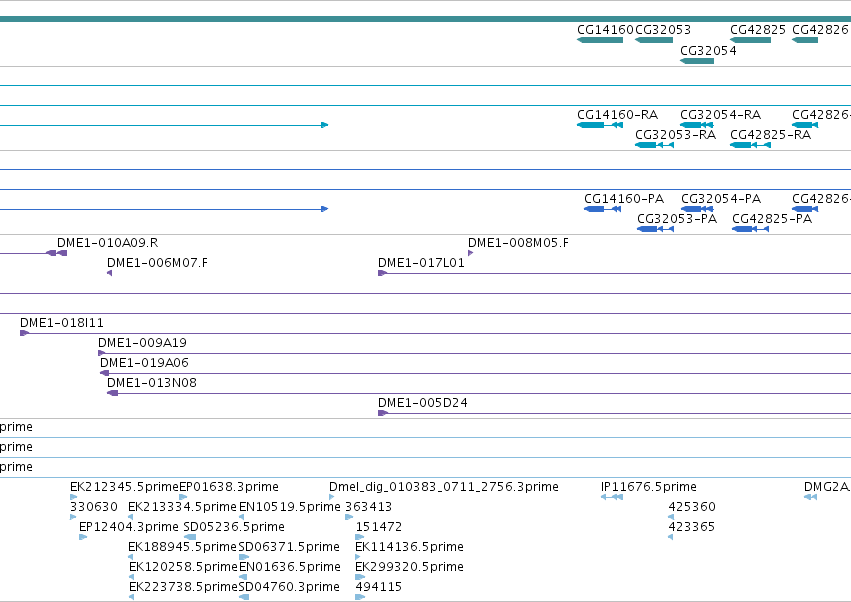
Task: Click the CG32054 gene name in top track
Action: tap(708, 51)
